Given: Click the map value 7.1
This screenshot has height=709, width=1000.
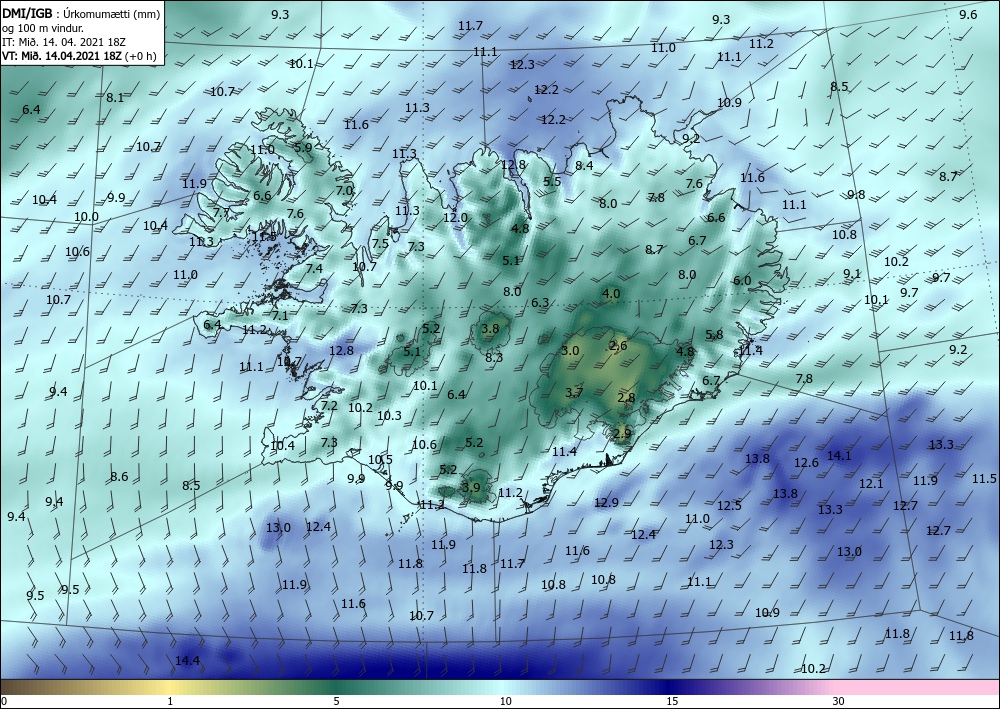Looking at the screenshot, I should tap(280, 315).
